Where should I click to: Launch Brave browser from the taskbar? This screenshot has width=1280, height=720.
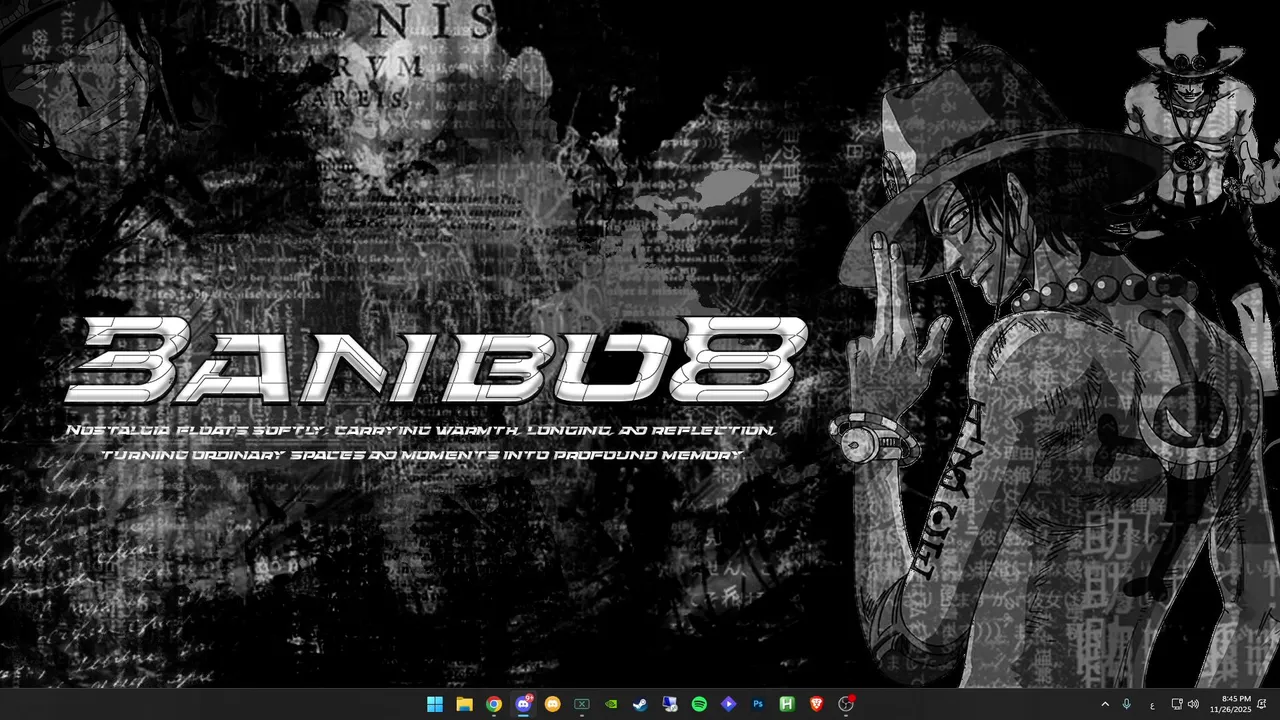tap(816, 704)
